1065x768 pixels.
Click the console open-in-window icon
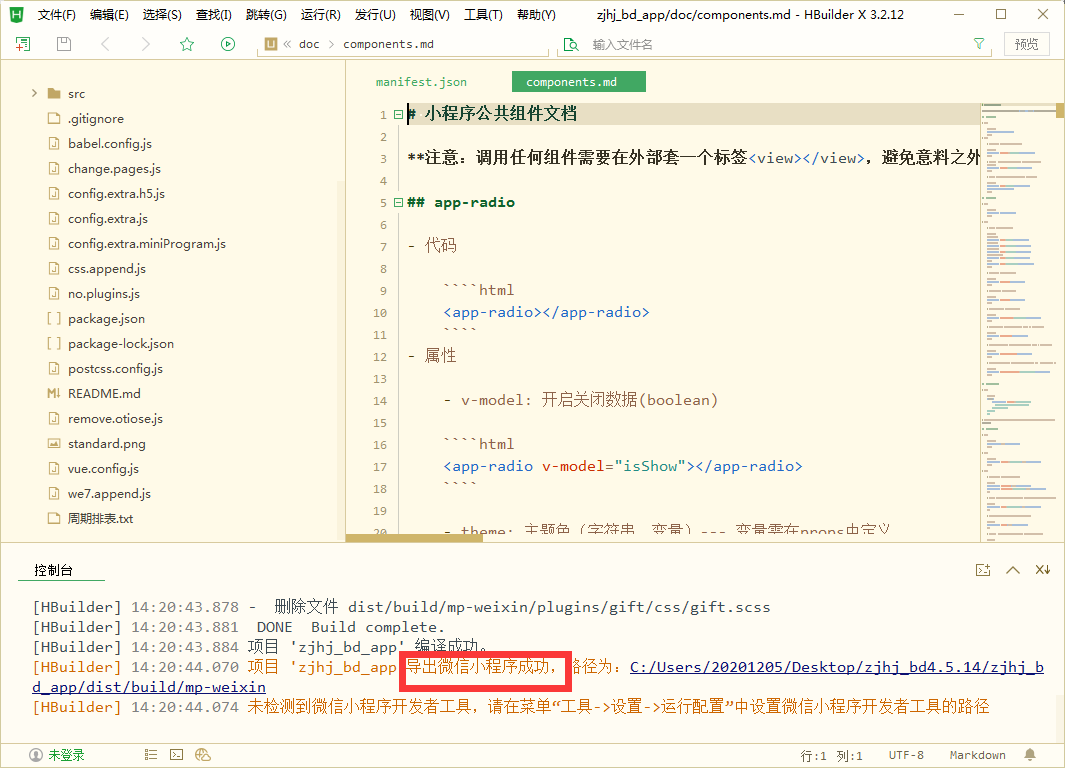click(x=983, y=570)
